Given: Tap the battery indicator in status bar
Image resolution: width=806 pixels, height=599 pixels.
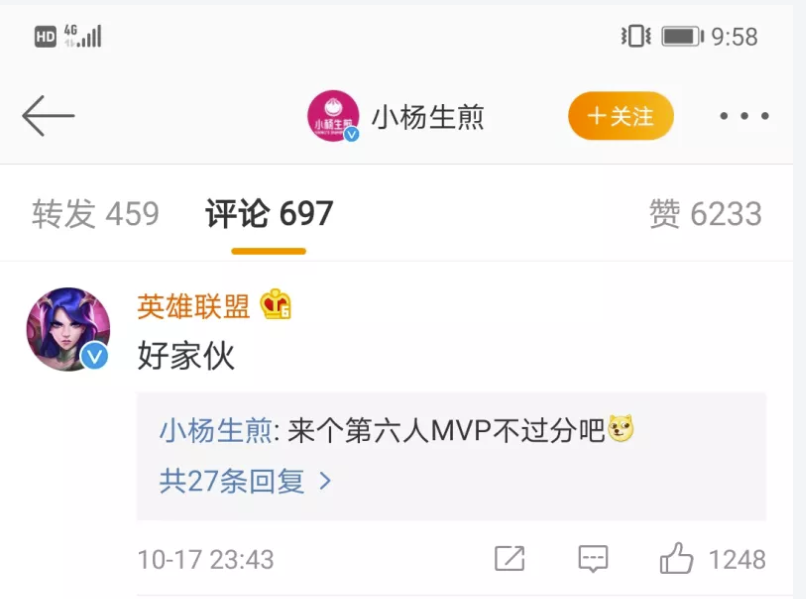Looking at the screenshot, I should pos(682,37).
